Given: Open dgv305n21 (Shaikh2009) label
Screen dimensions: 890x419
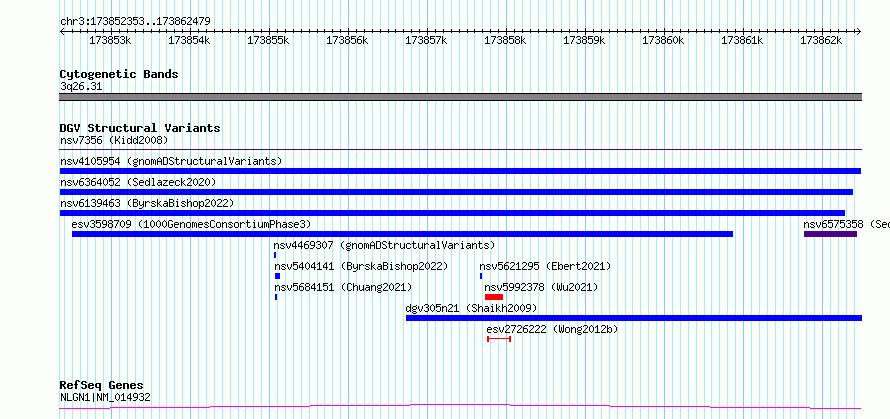Looking at the screenshot, I should (x=471, y=308).
